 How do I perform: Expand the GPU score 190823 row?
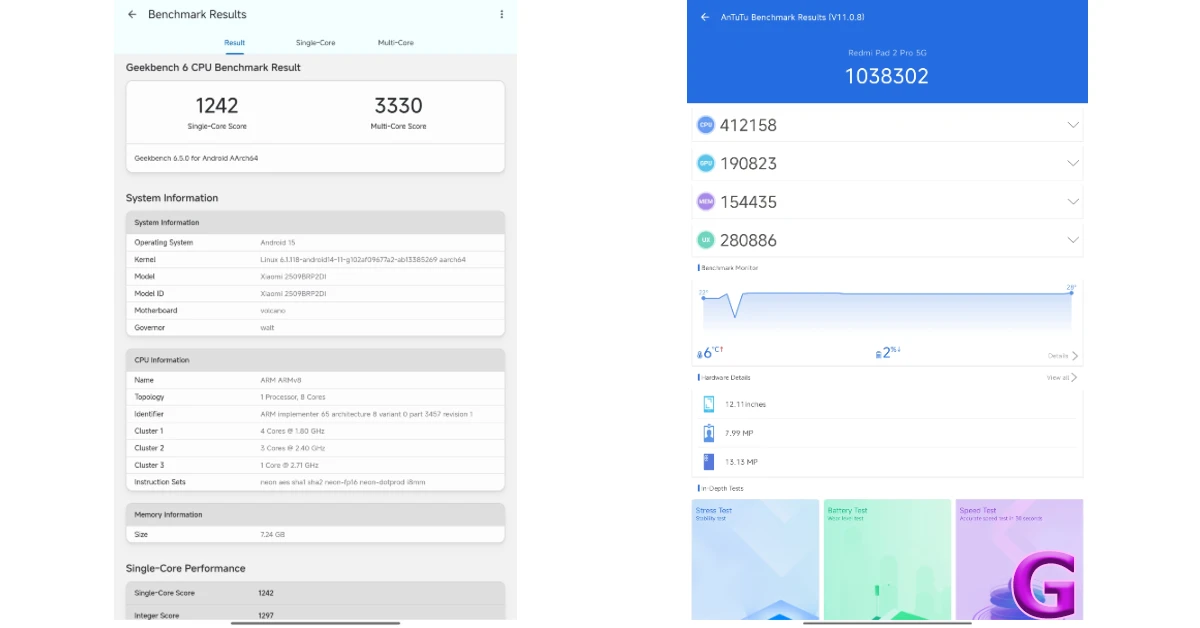tap(1072, 163)
